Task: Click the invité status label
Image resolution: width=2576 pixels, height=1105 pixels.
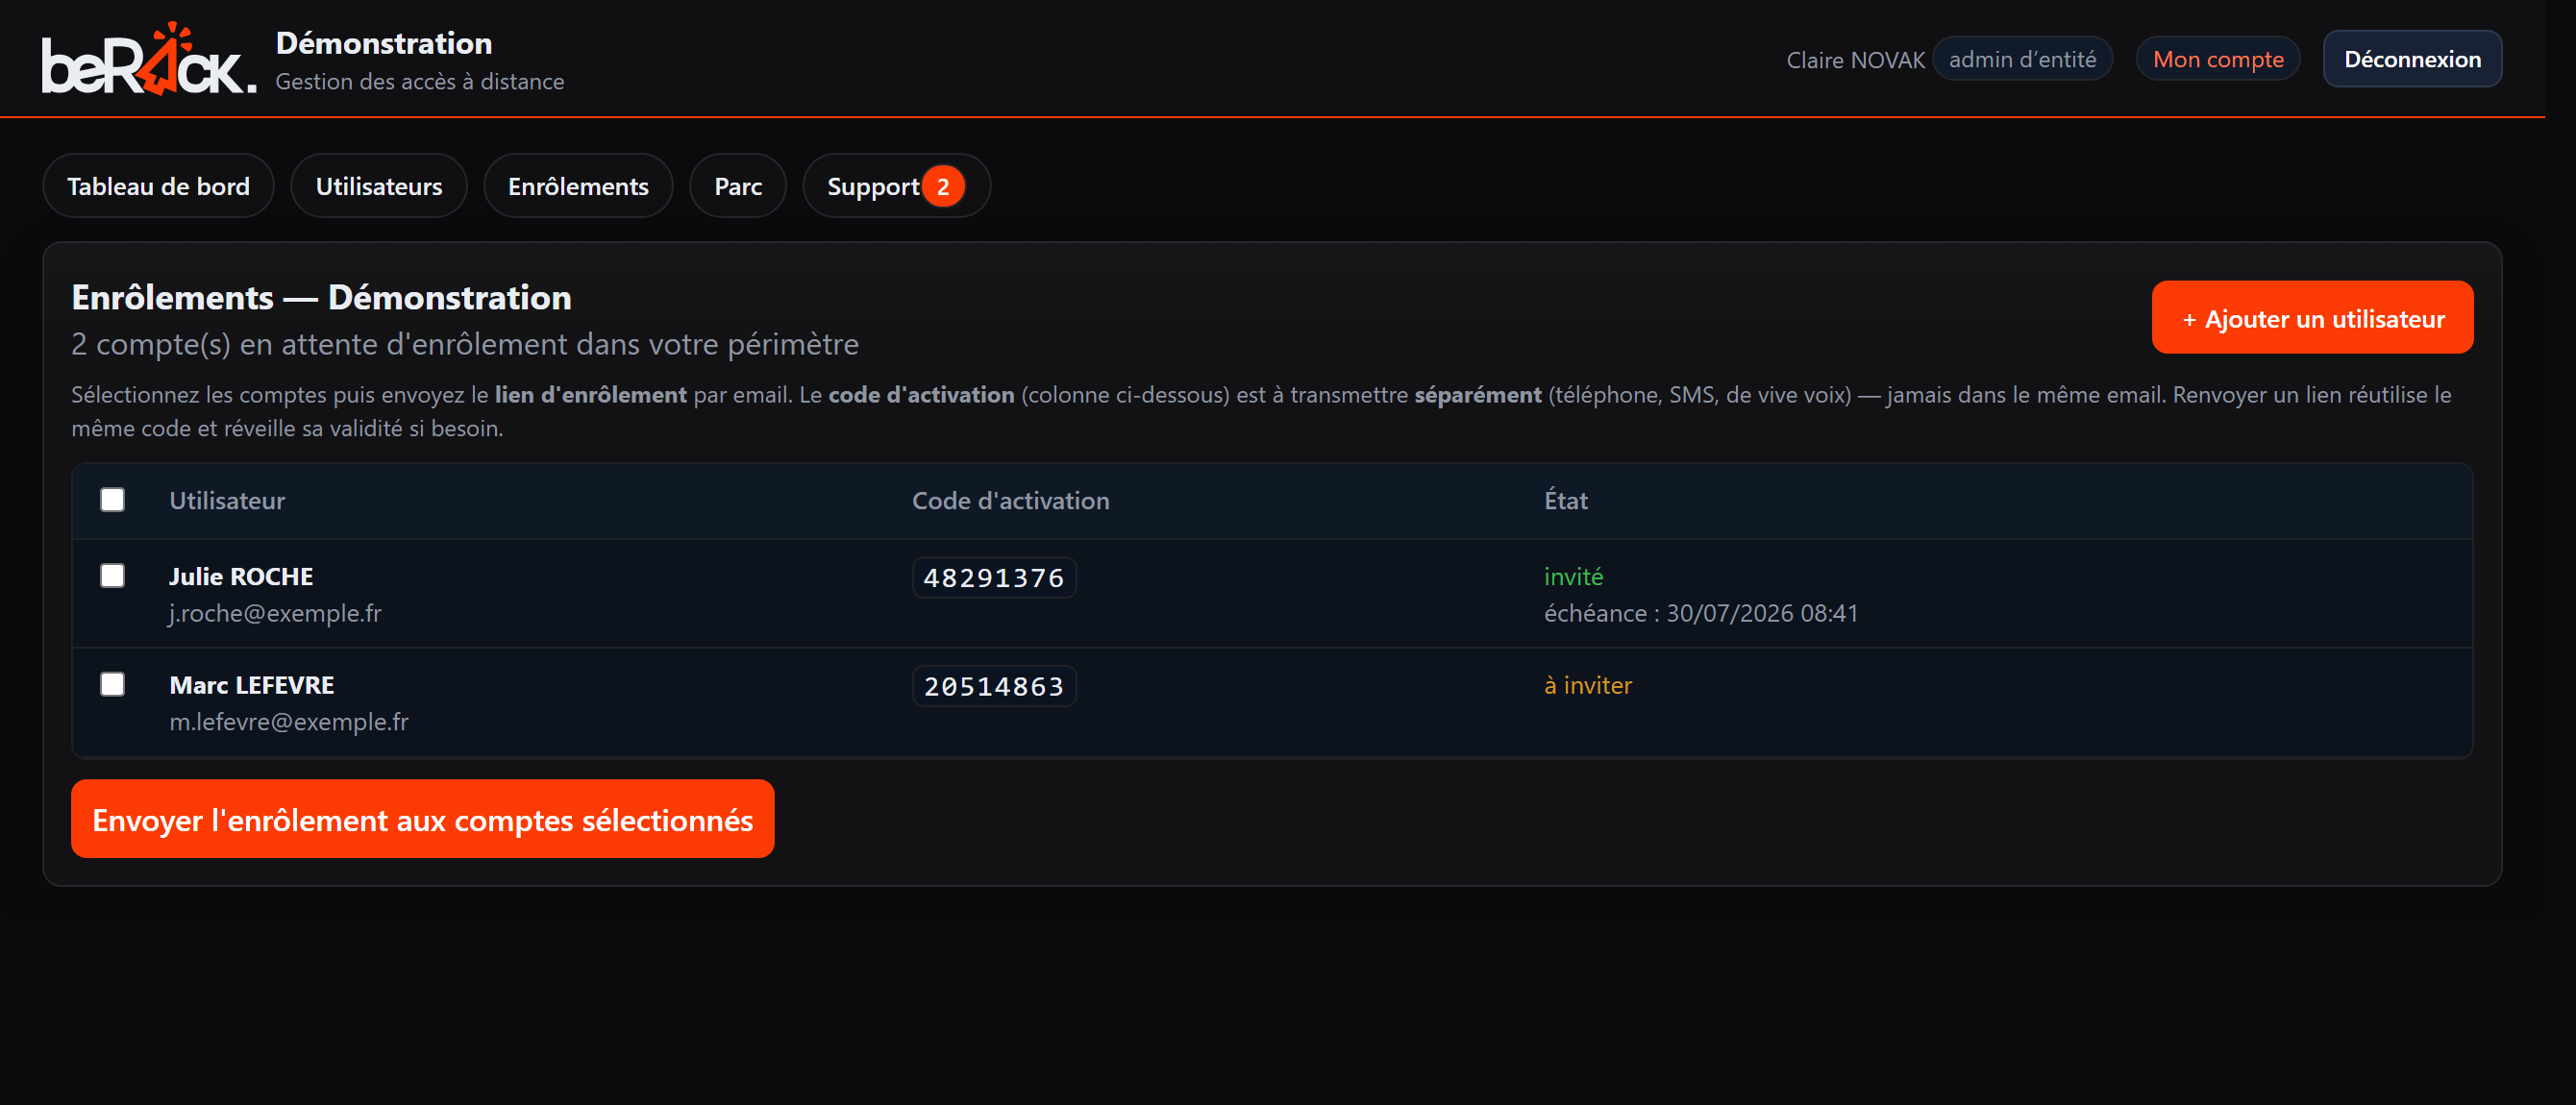Action: pos(1573,576)
